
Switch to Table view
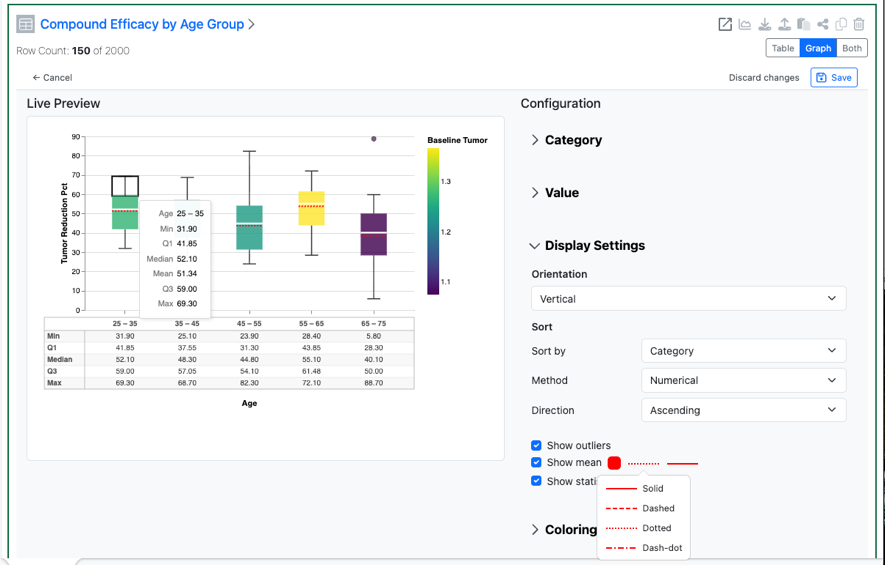click(x=783, y=49)
